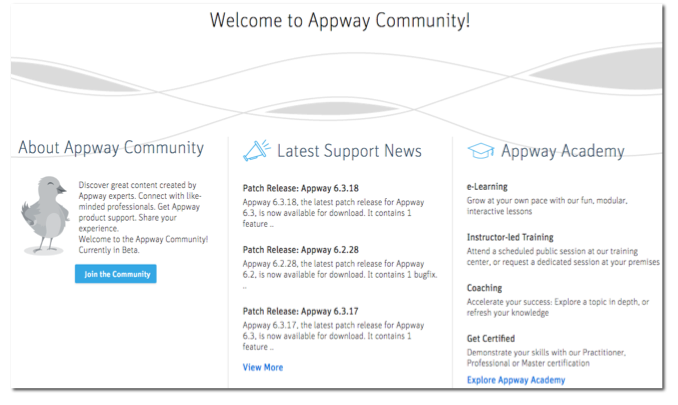
Task: Click the Welcome to Appway Community! title
Action: click(x=340, y=20)
